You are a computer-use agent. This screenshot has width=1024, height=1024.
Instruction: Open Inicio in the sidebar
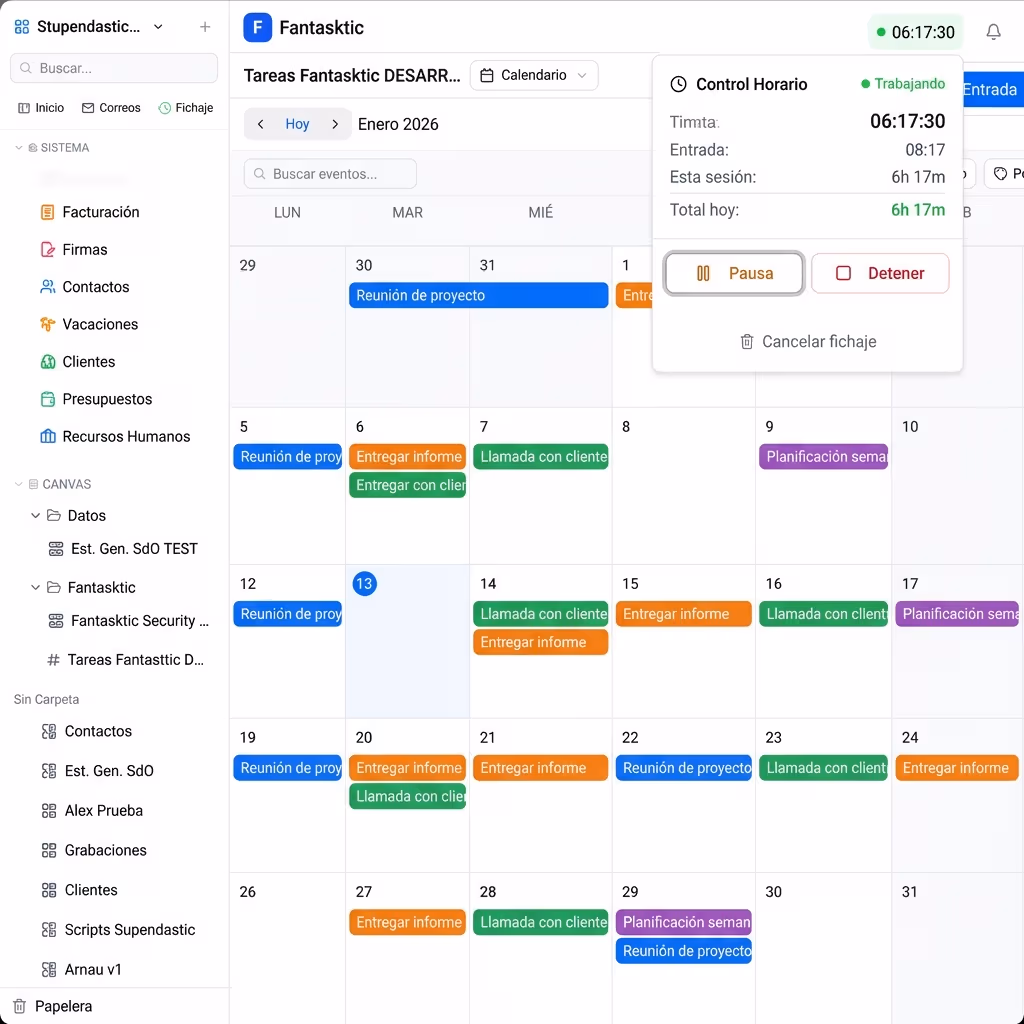41,108
